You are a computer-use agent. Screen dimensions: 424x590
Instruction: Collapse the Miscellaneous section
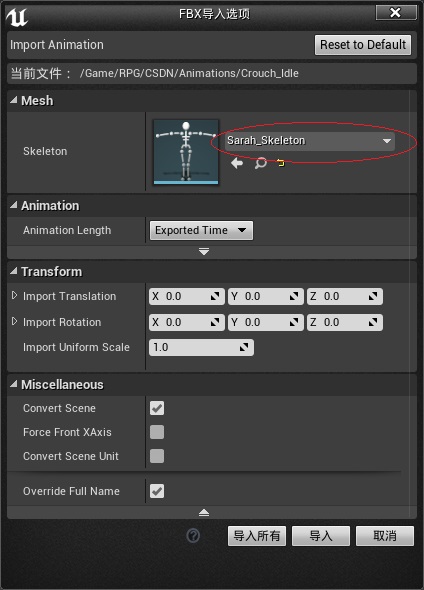pyautogui.click(x=14, y=384)
